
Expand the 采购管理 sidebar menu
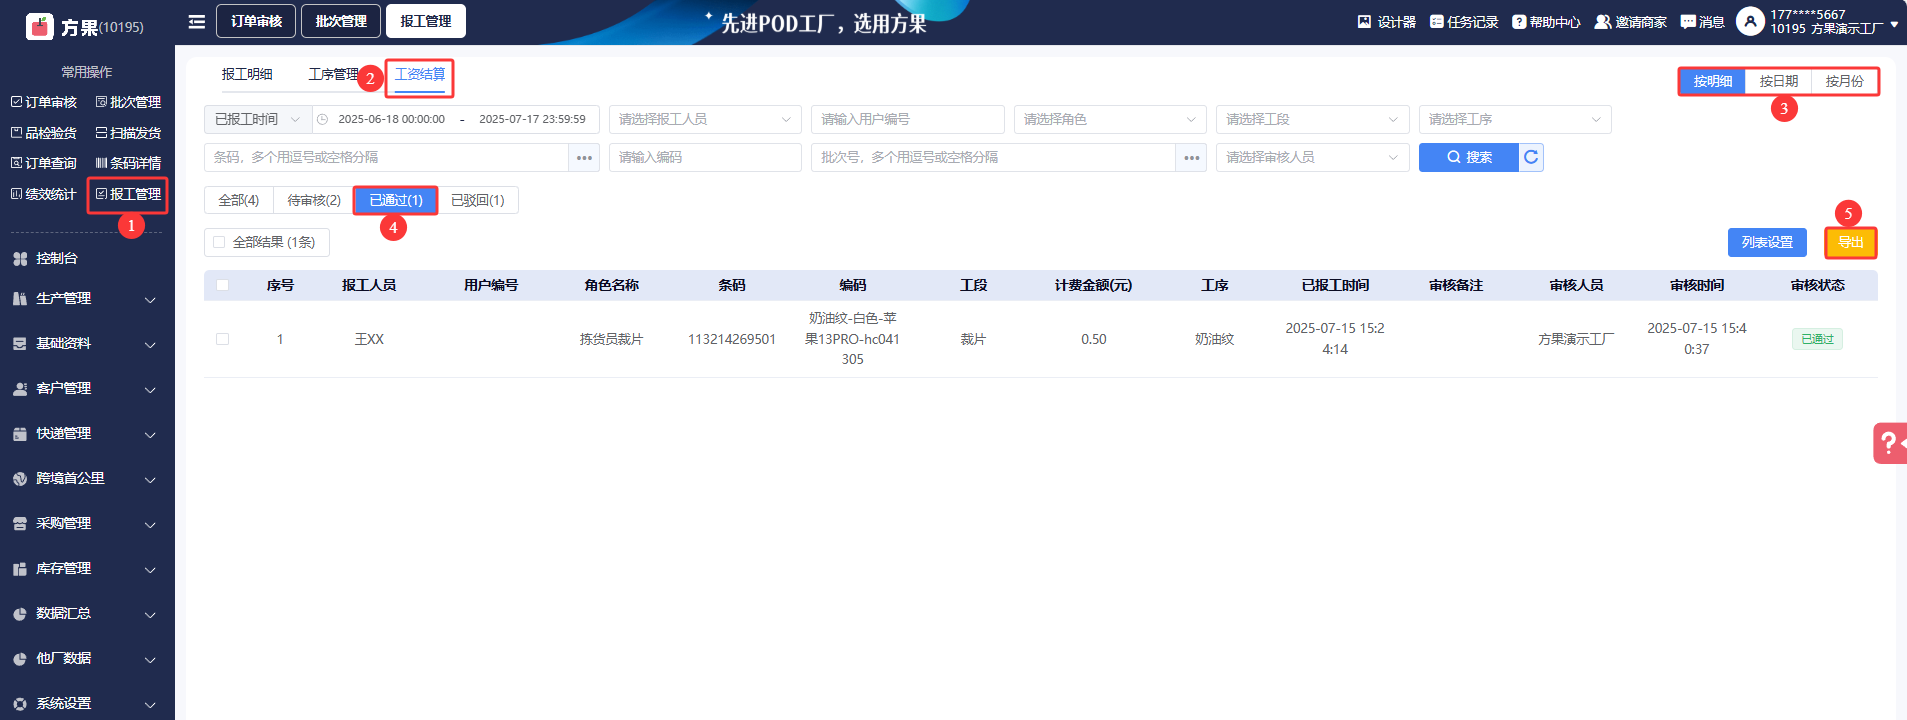[x=87, y=524]
